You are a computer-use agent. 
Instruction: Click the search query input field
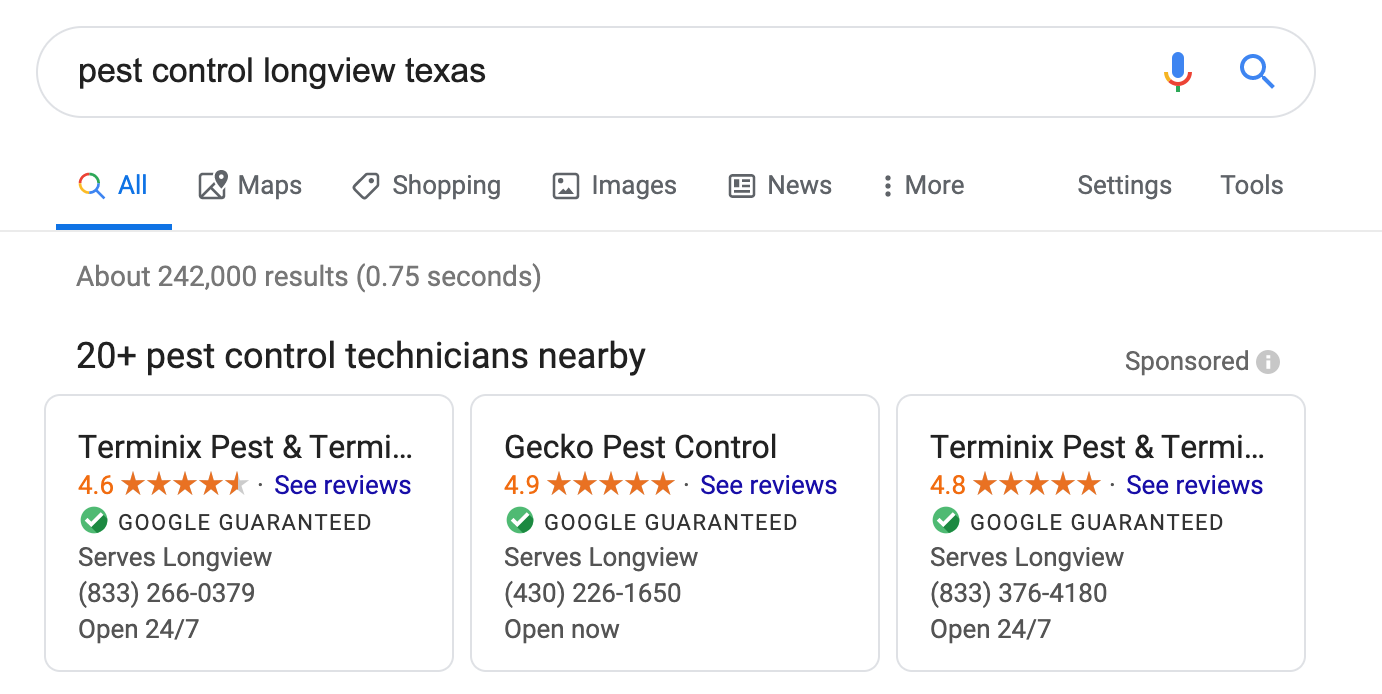click(x=600, y=72)
